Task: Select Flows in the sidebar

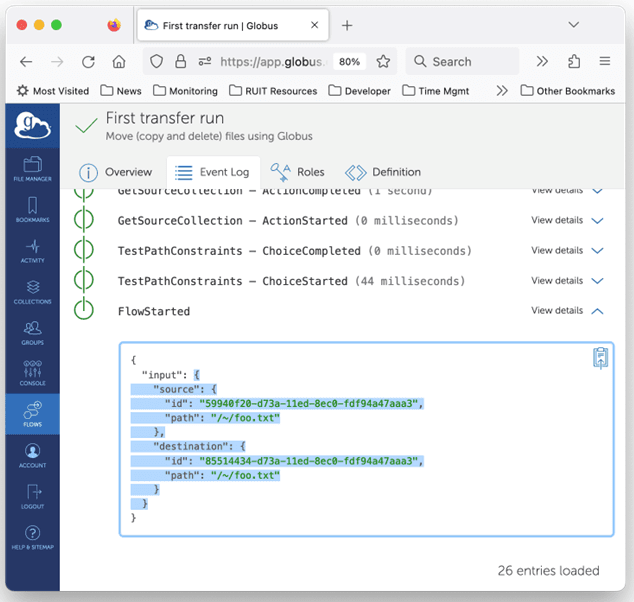Action: point(32,414)
